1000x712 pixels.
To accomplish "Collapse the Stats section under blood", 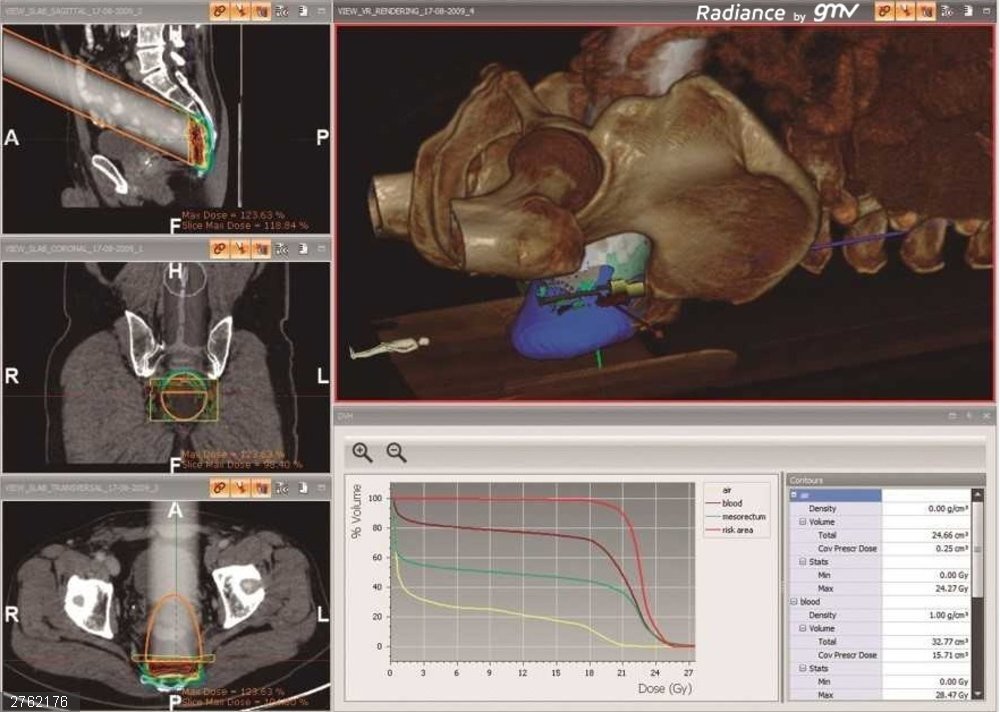I will tap(802, 667).
